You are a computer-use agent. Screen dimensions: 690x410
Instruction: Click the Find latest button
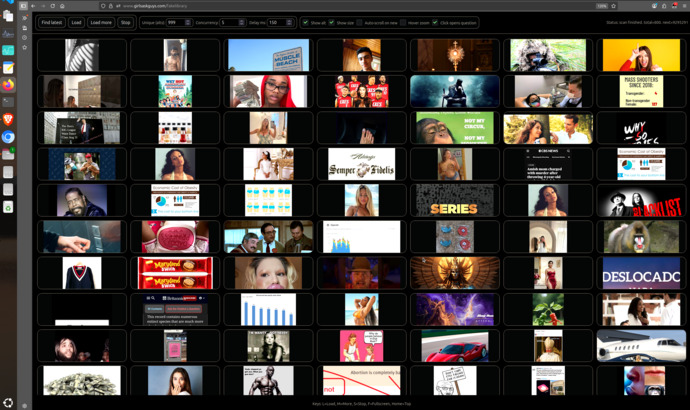click(51, 22)
